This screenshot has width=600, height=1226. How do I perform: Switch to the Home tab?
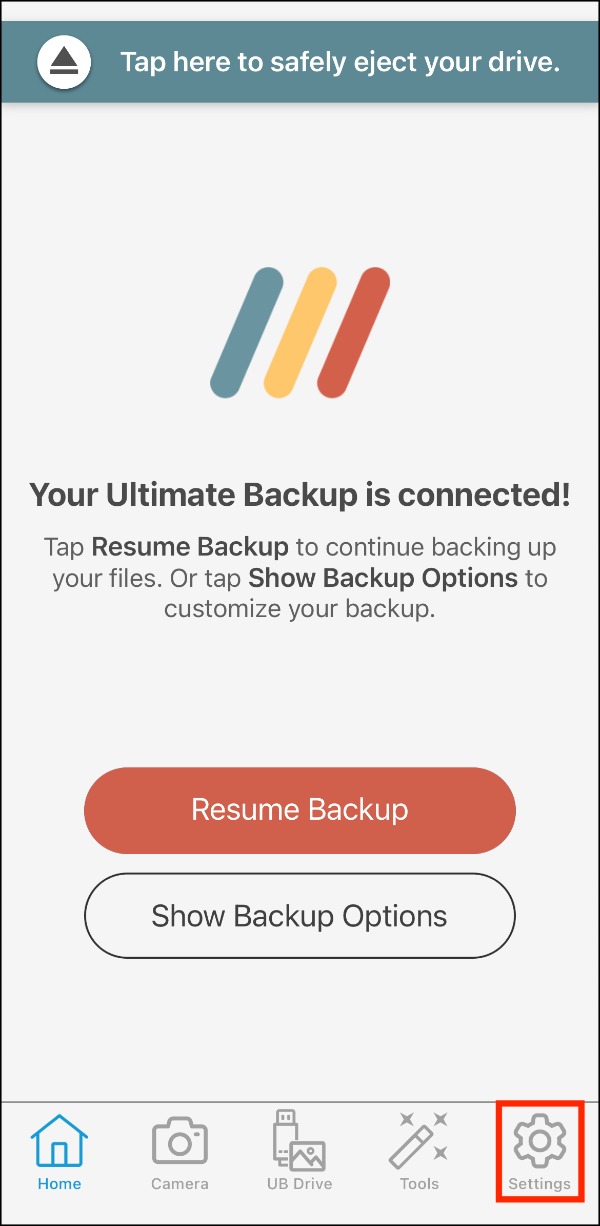click(59, 1152)
